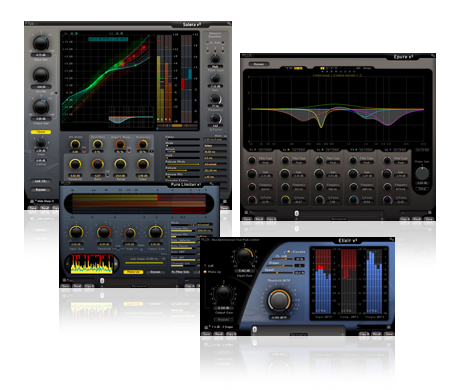Click Pure Limiter Output Gain knob

coord(155,232)
